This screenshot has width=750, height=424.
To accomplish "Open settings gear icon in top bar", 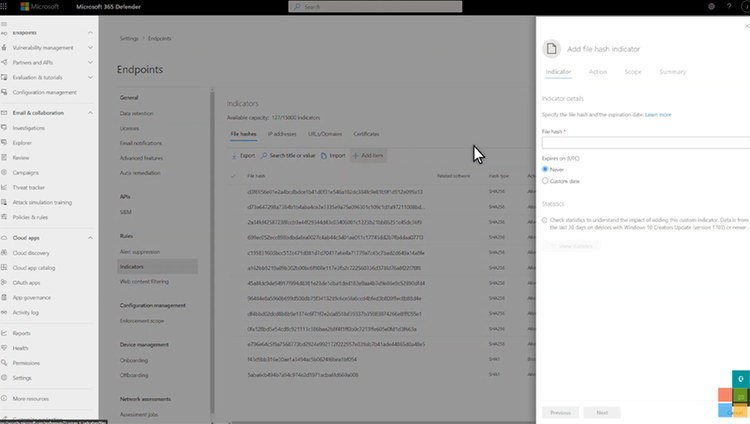I will click(x=711, y=7).
